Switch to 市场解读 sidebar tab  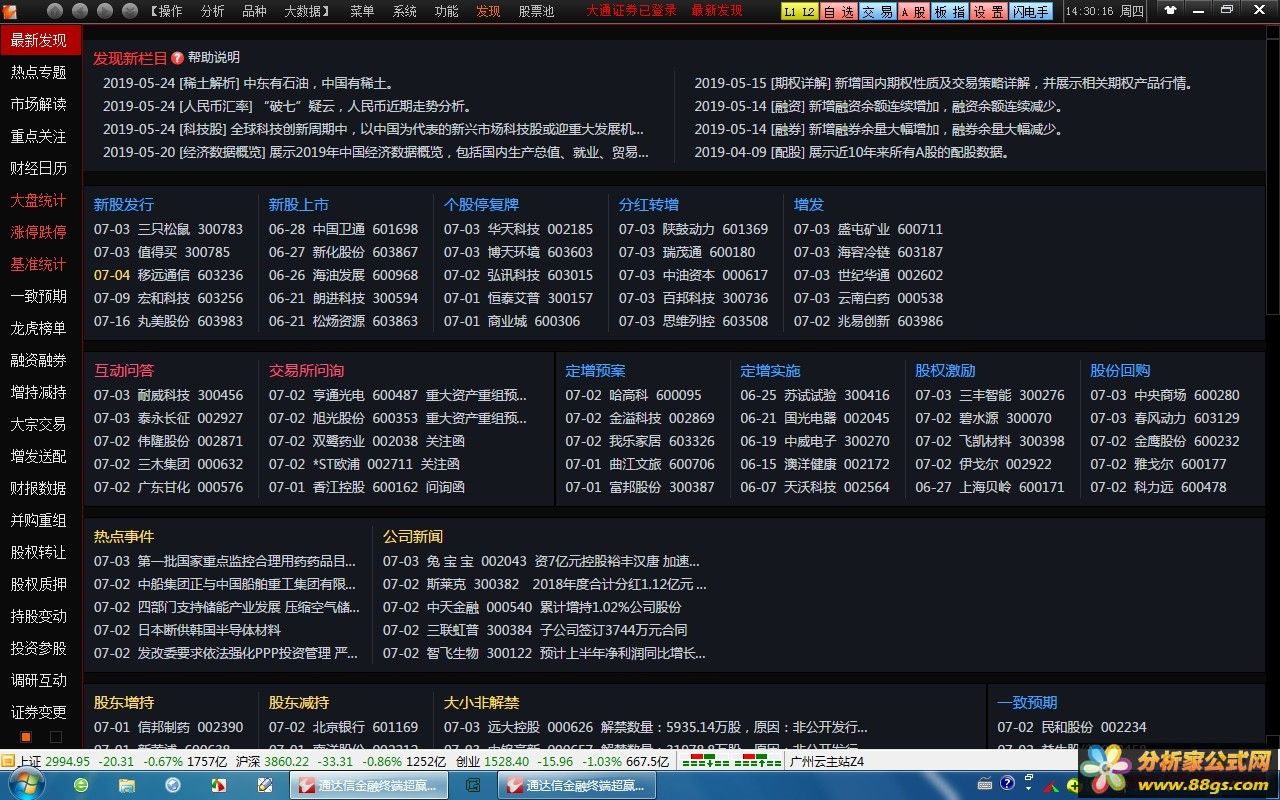[x=39, y=104]
